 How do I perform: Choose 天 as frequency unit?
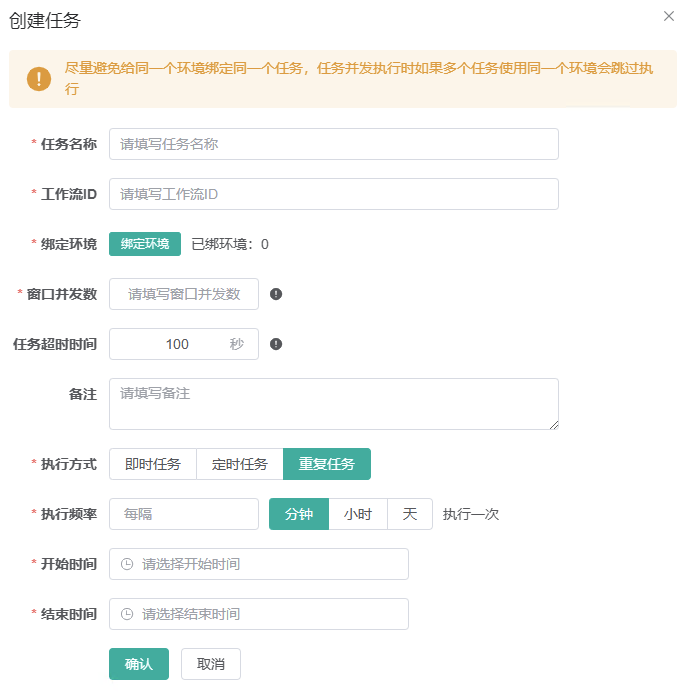click(410, 514)
